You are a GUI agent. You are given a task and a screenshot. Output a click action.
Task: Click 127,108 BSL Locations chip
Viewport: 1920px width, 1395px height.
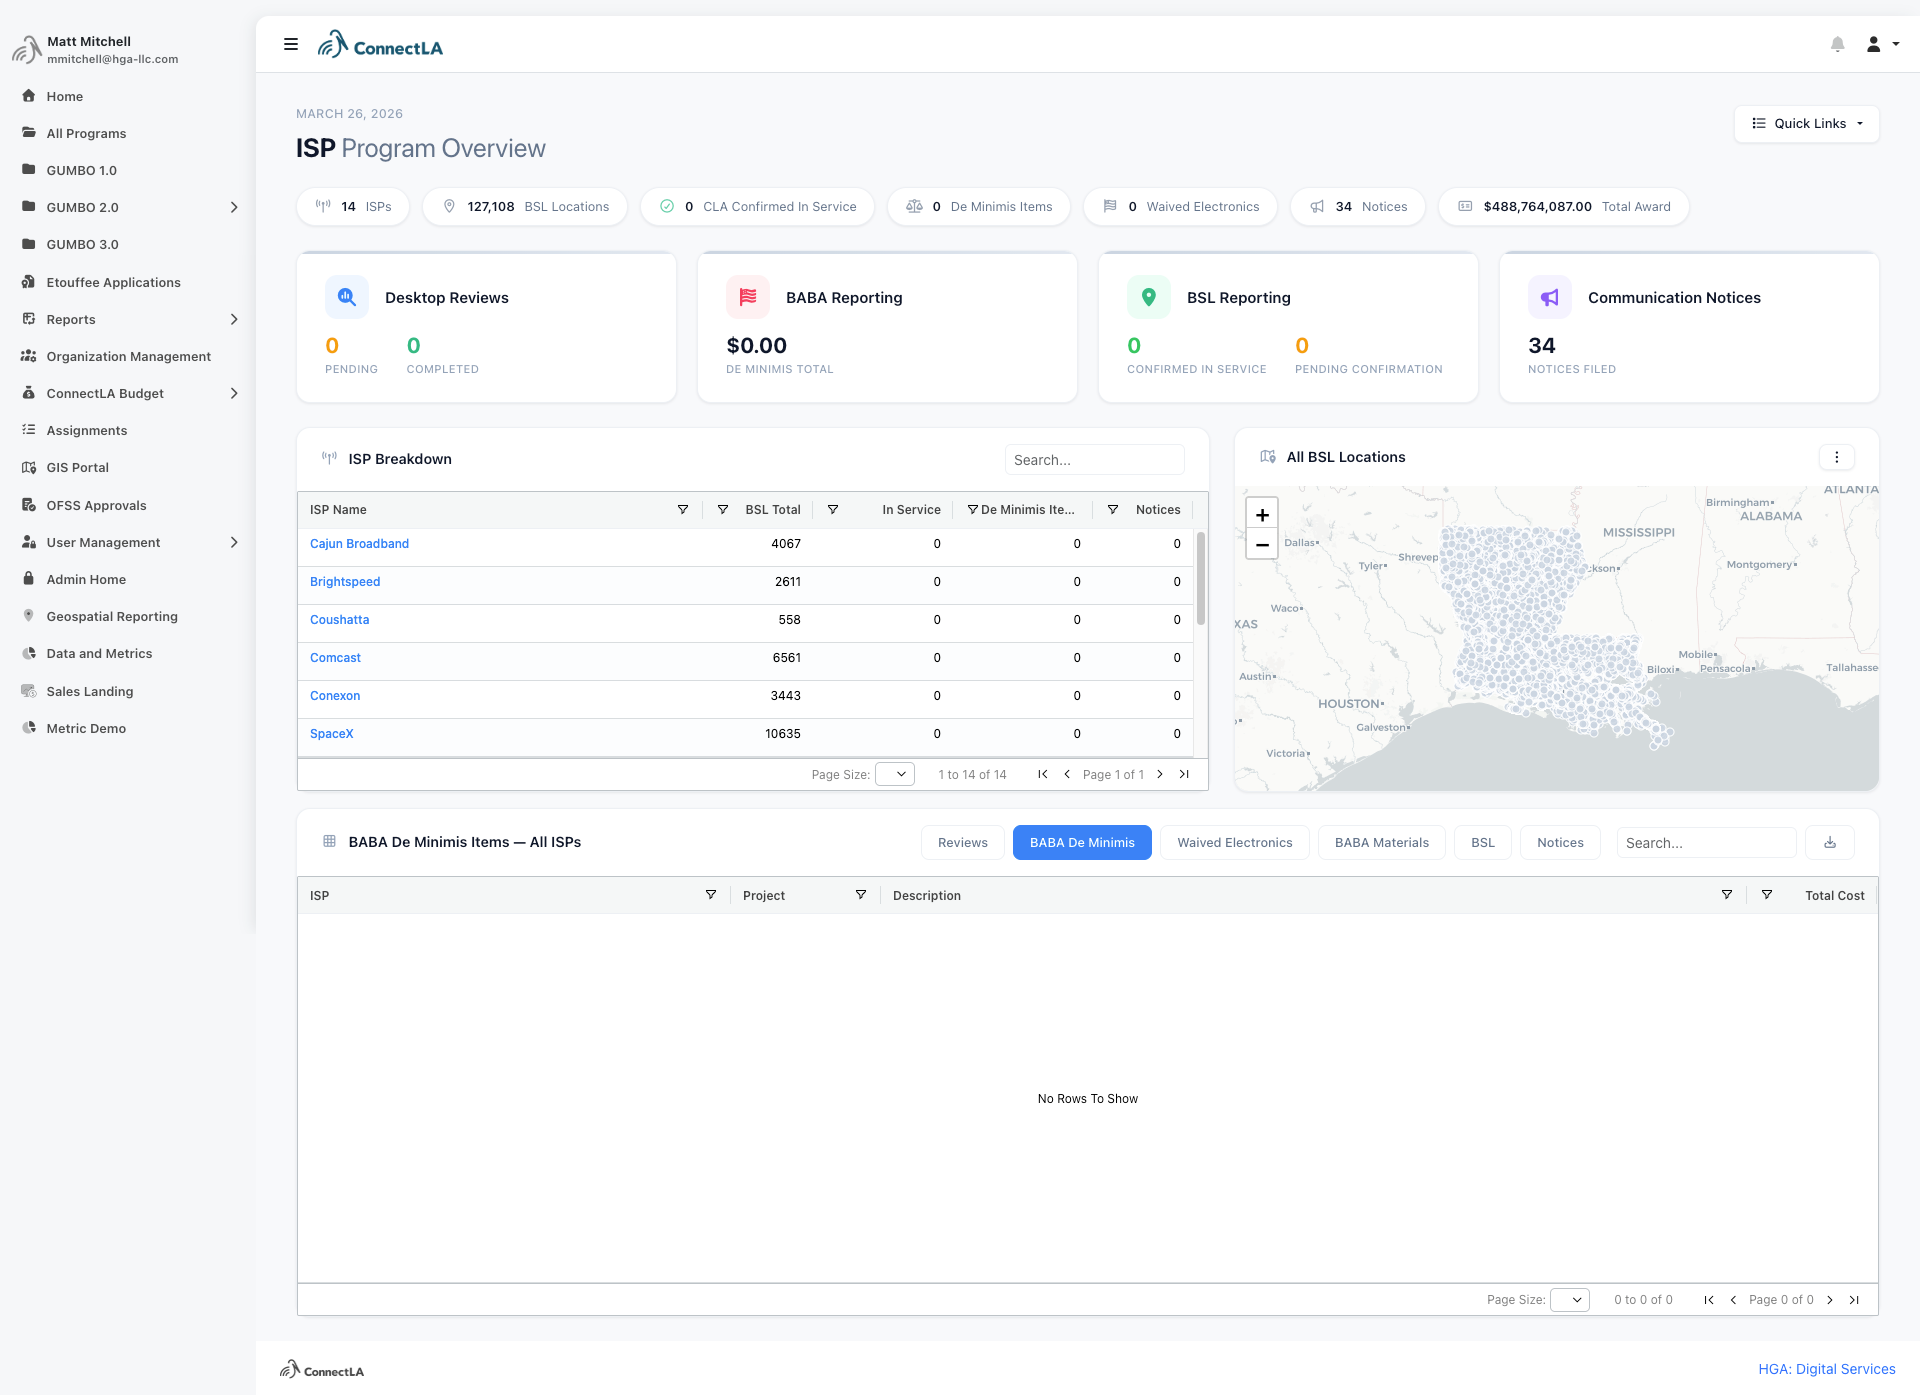point(525,207)
